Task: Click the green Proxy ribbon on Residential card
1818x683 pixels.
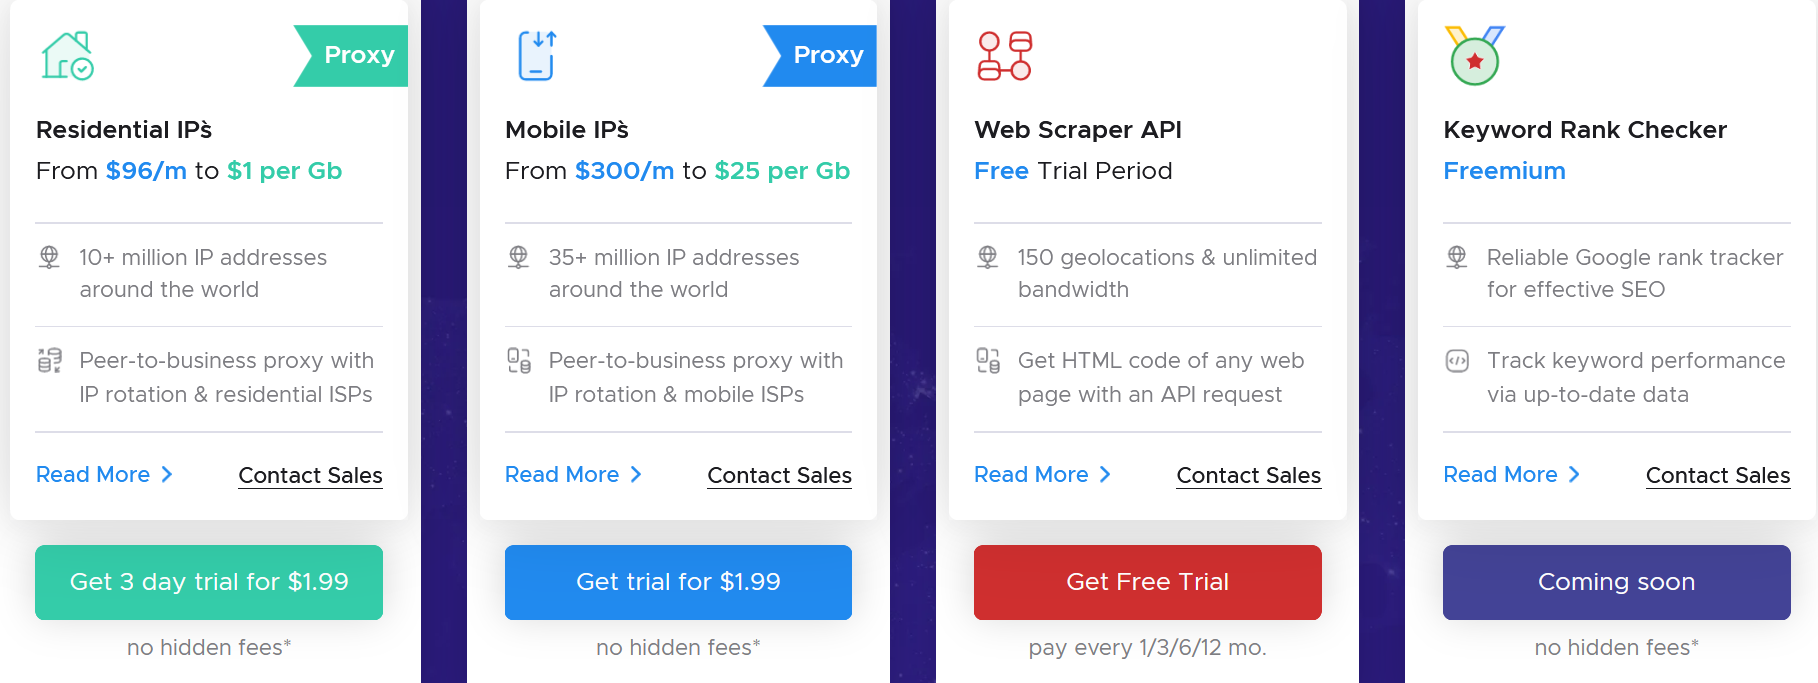Action: 351,56
